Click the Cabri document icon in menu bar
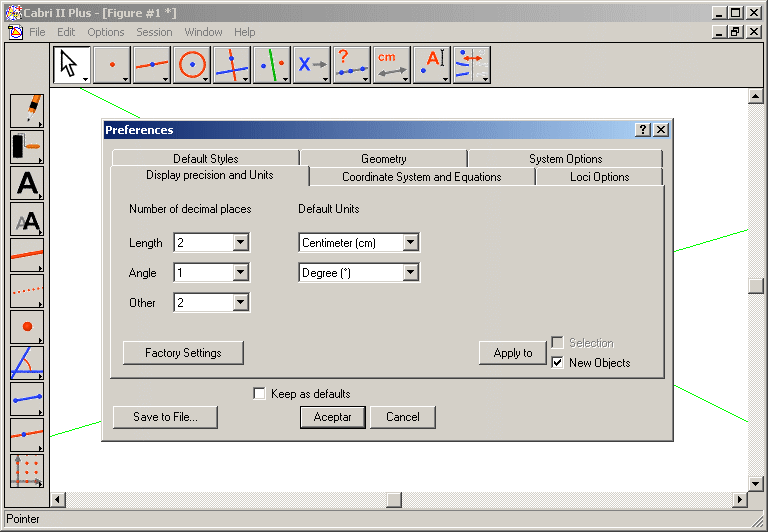 pyautogui.click(x=16, y=32)
